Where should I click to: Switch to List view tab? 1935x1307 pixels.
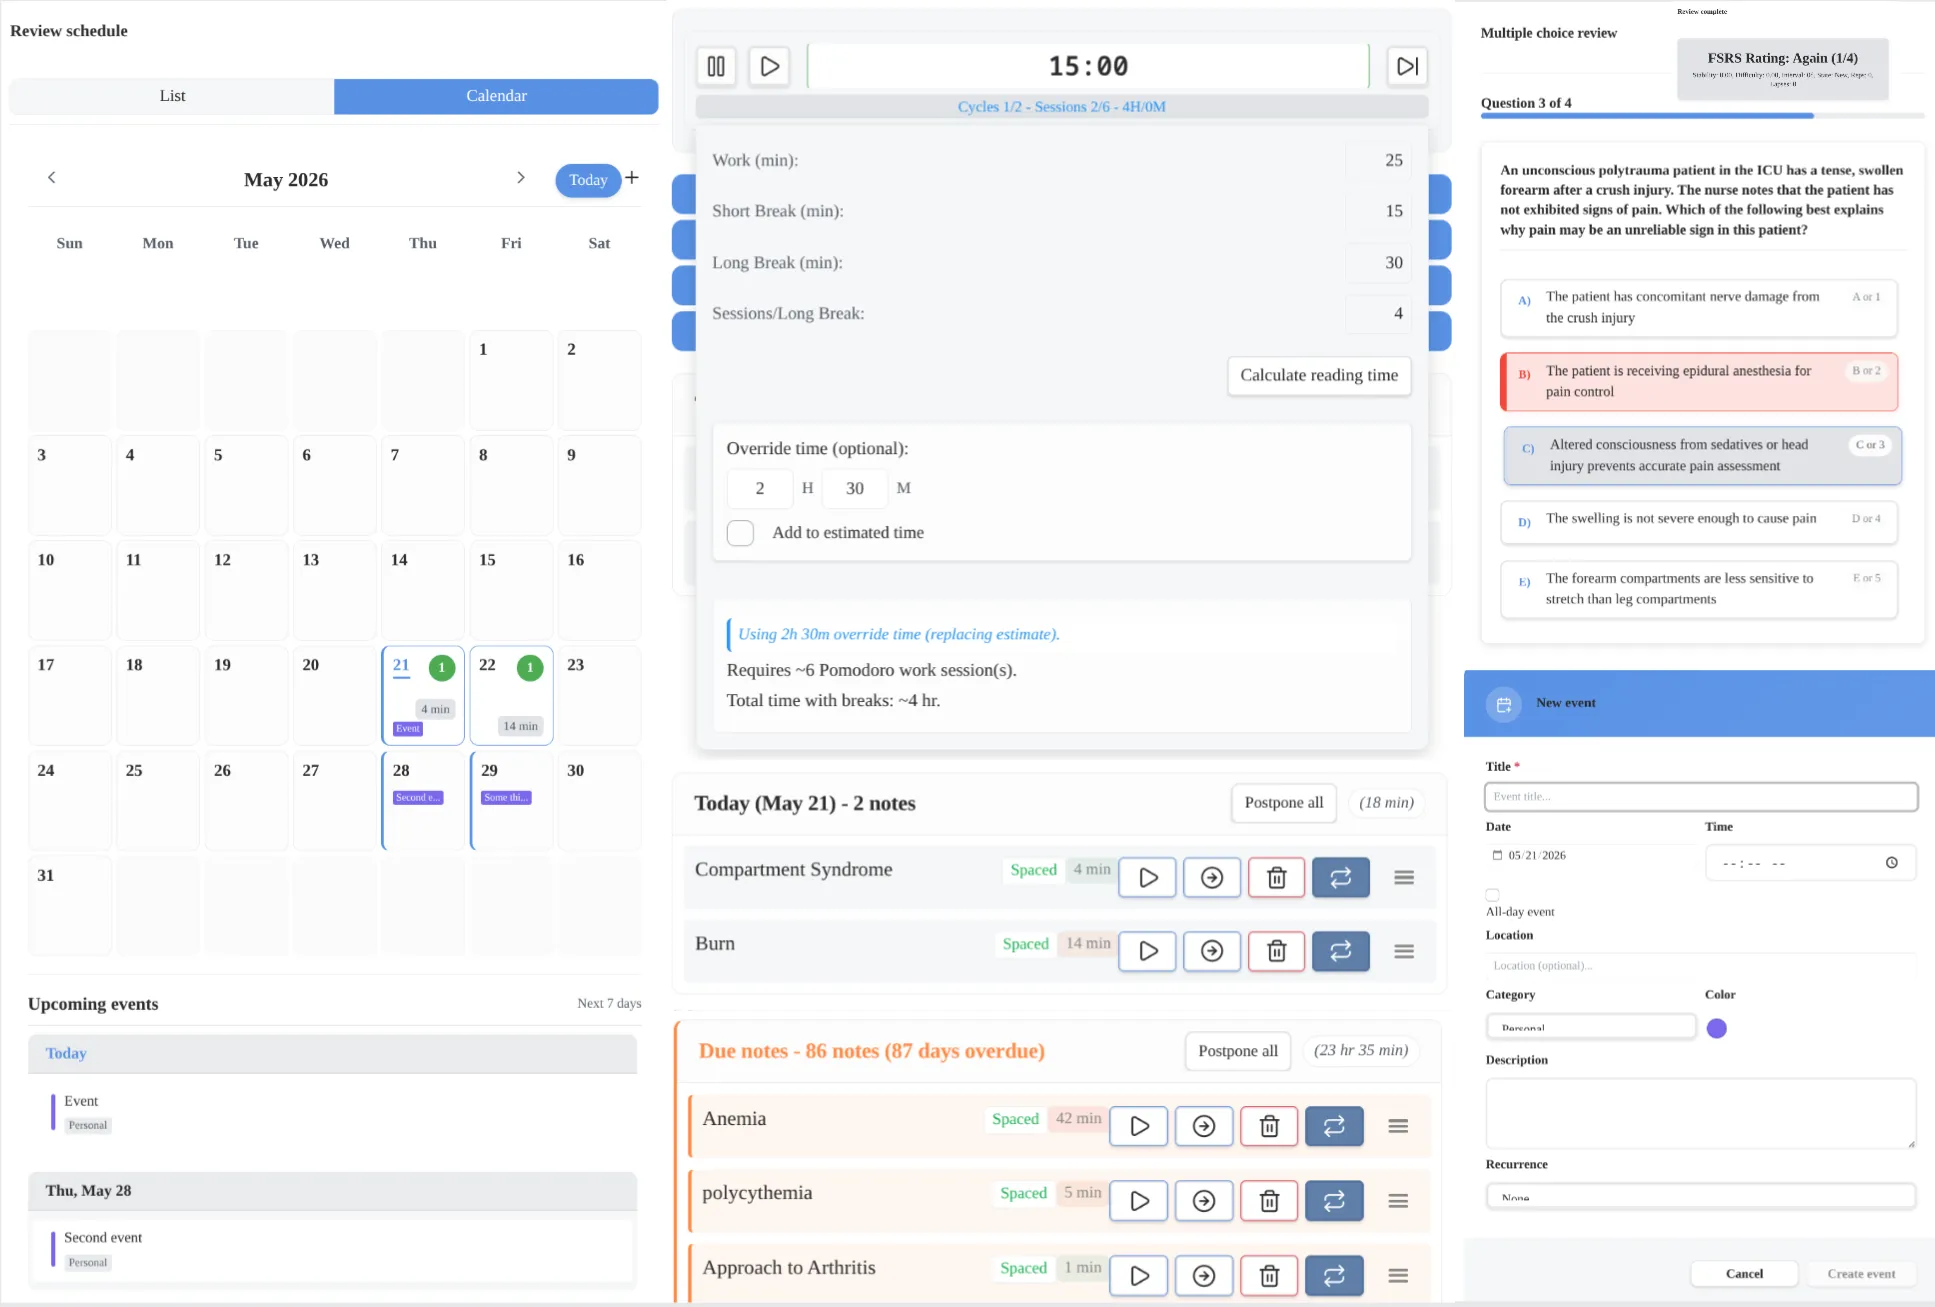pos(172,96)
